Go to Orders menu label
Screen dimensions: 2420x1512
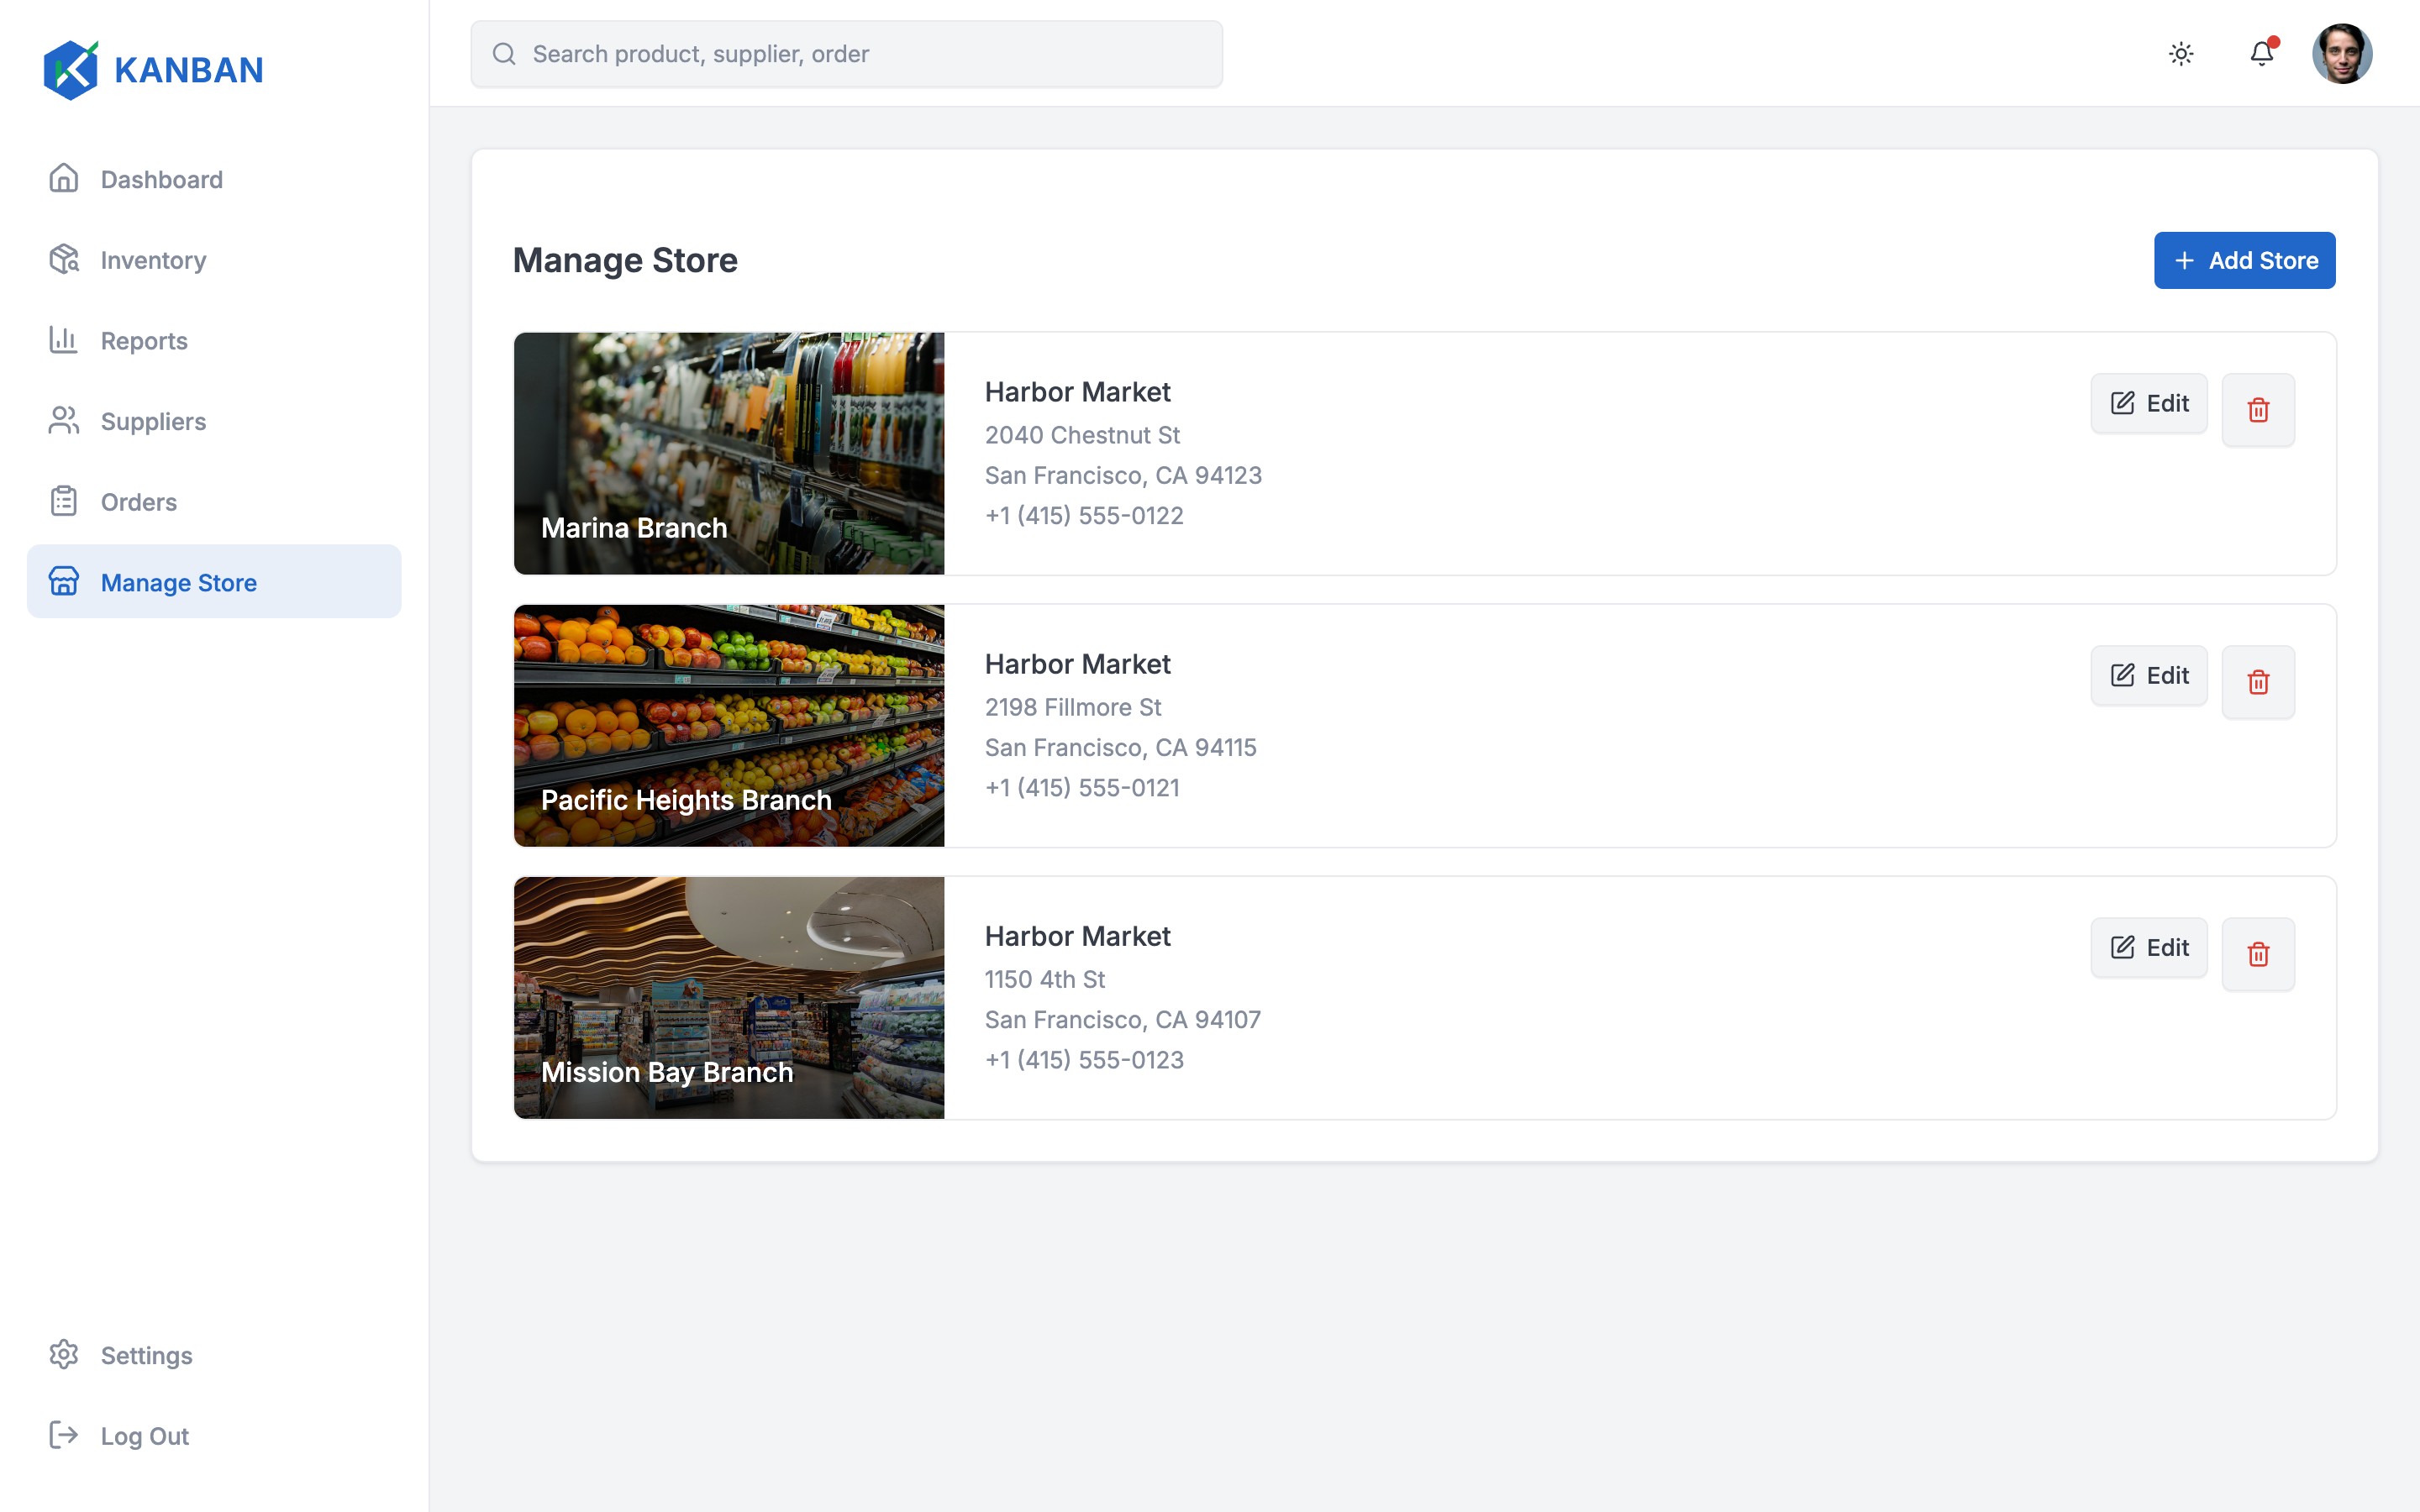[x=139, y=502]
